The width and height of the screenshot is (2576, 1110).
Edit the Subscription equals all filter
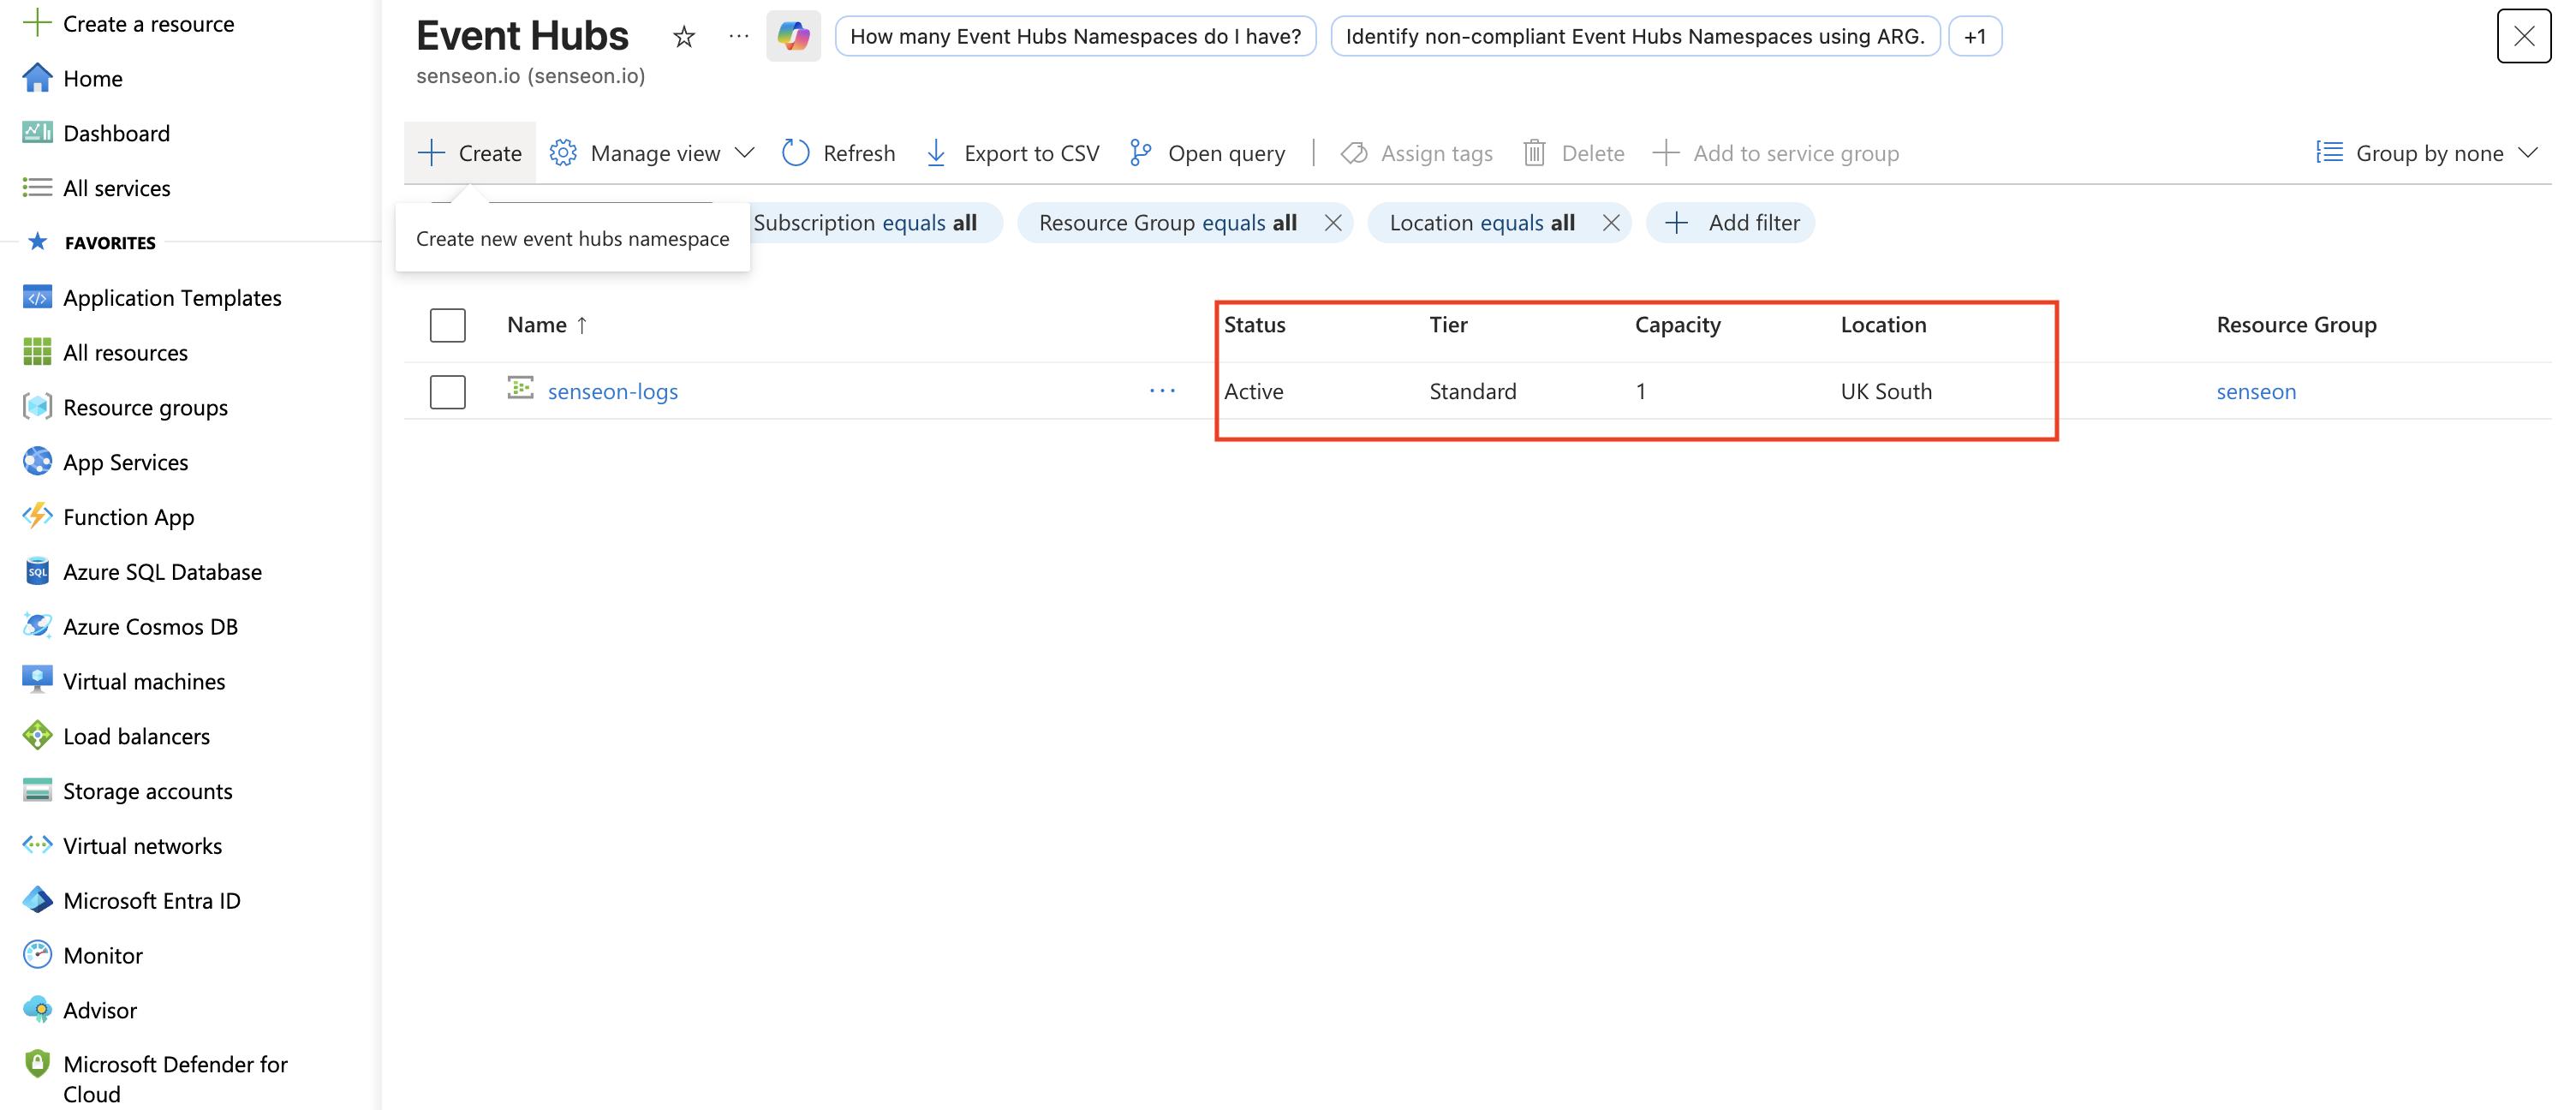[x=865, y=222]
